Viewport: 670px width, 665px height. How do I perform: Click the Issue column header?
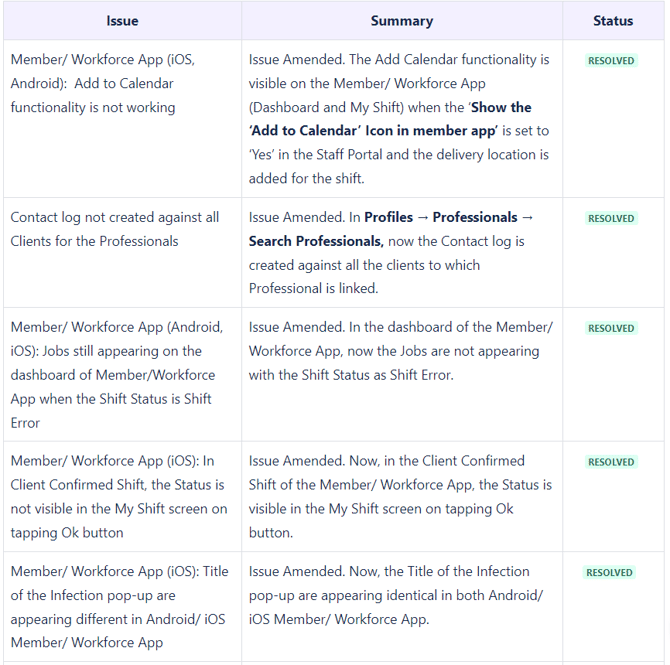coord(122,21)
